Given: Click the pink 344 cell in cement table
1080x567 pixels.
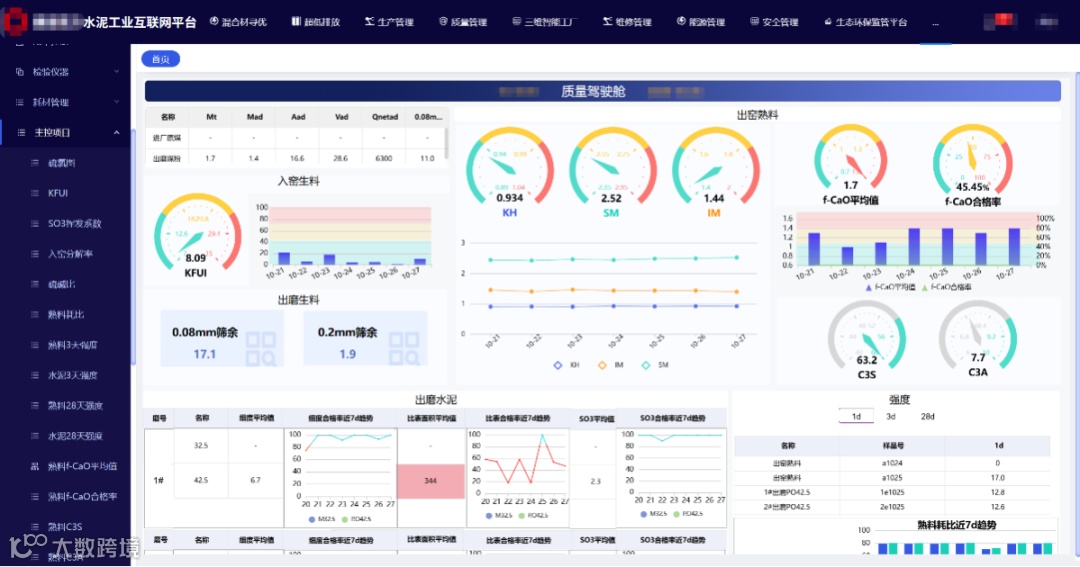Looking at the screenshot, I should click(430, 481).
